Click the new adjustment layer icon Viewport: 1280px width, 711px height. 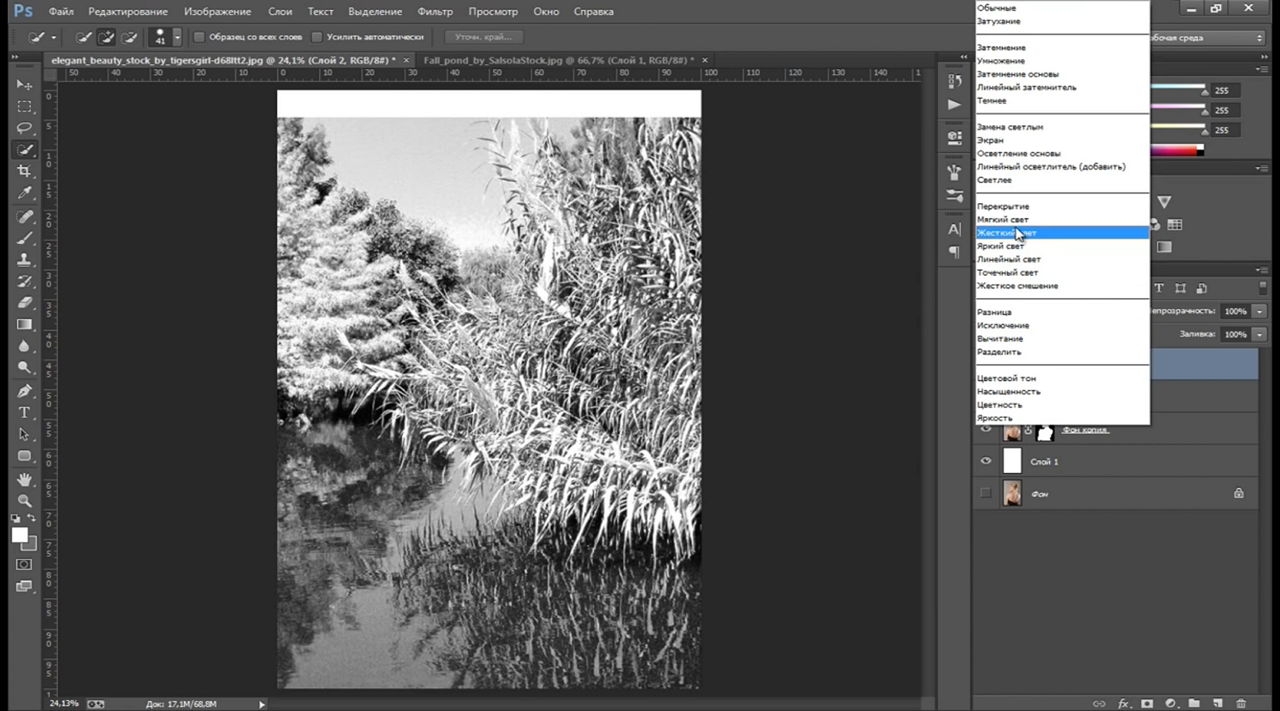(1170, 703)
